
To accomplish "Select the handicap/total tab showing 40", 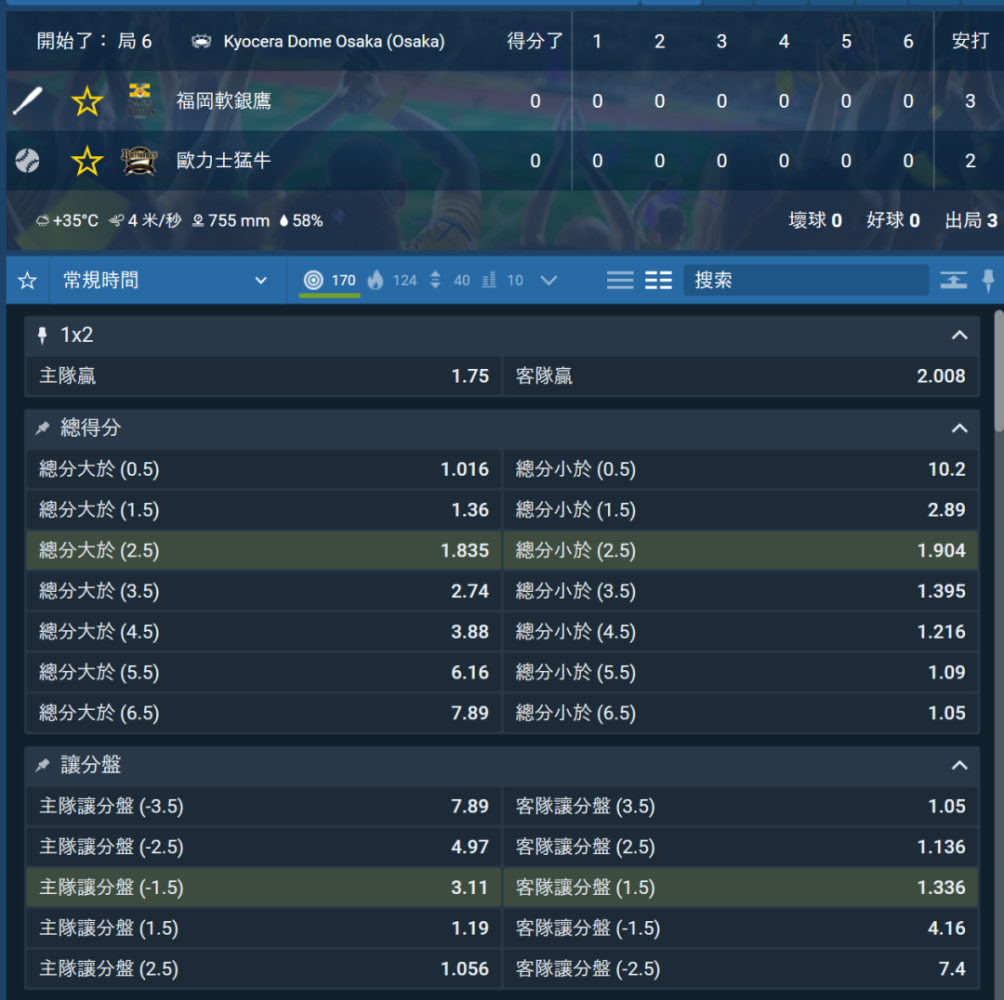I will click(x=449, y=280).
